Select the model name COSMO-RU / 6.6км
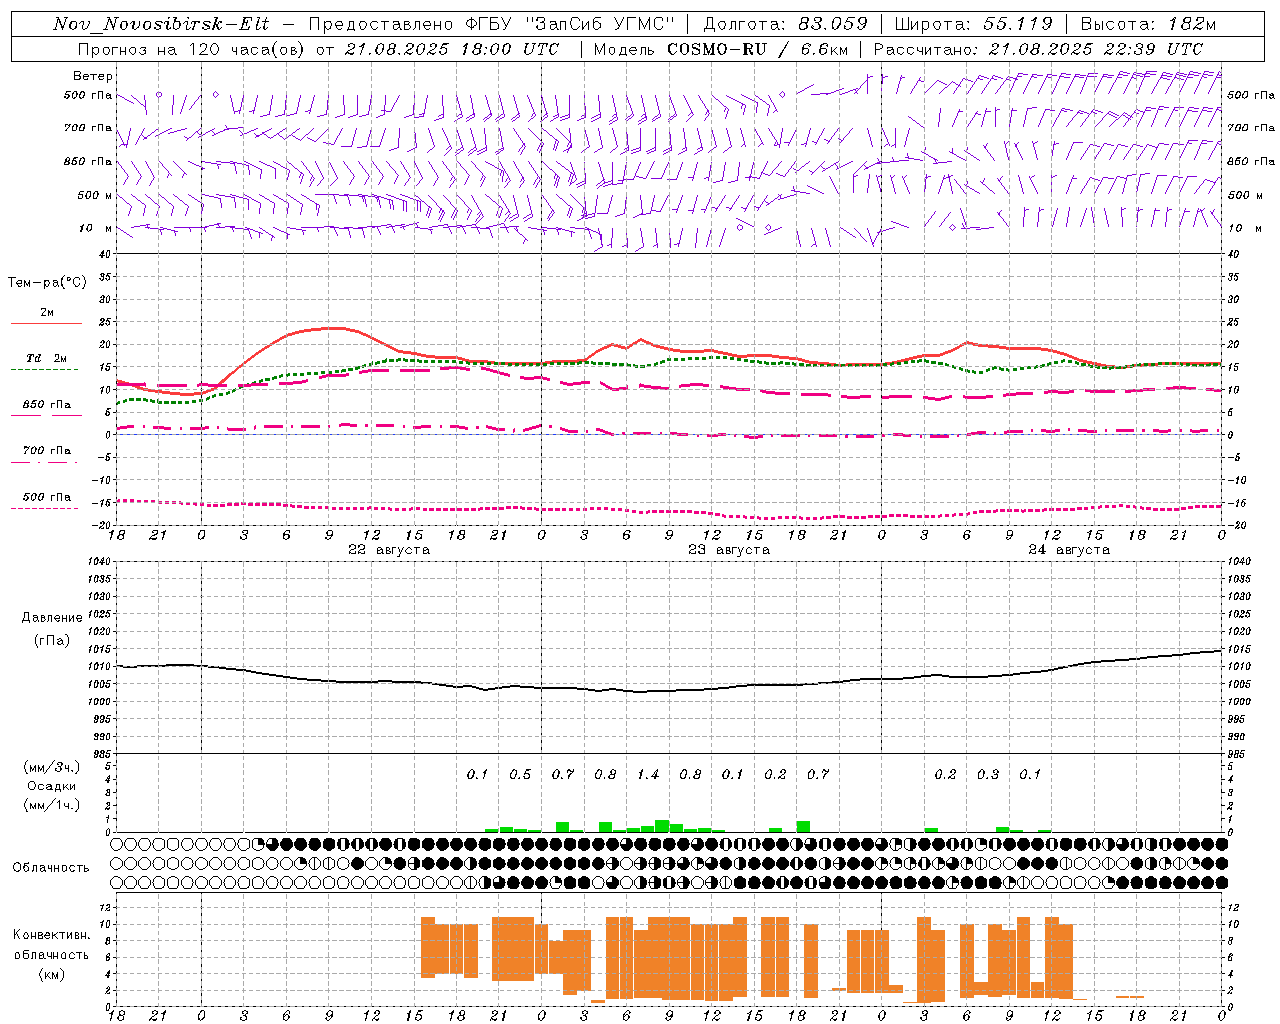Viewport: 1280px width, 1024px height. [758, 49]
